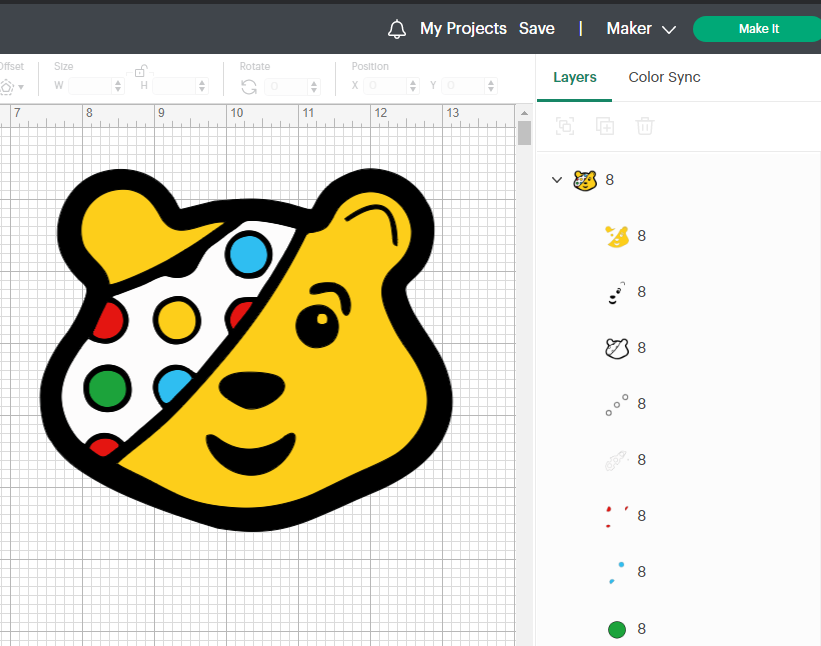Click the Rotate angle input field
This screenshot has width=821, height=646.
tap(287, 86)
